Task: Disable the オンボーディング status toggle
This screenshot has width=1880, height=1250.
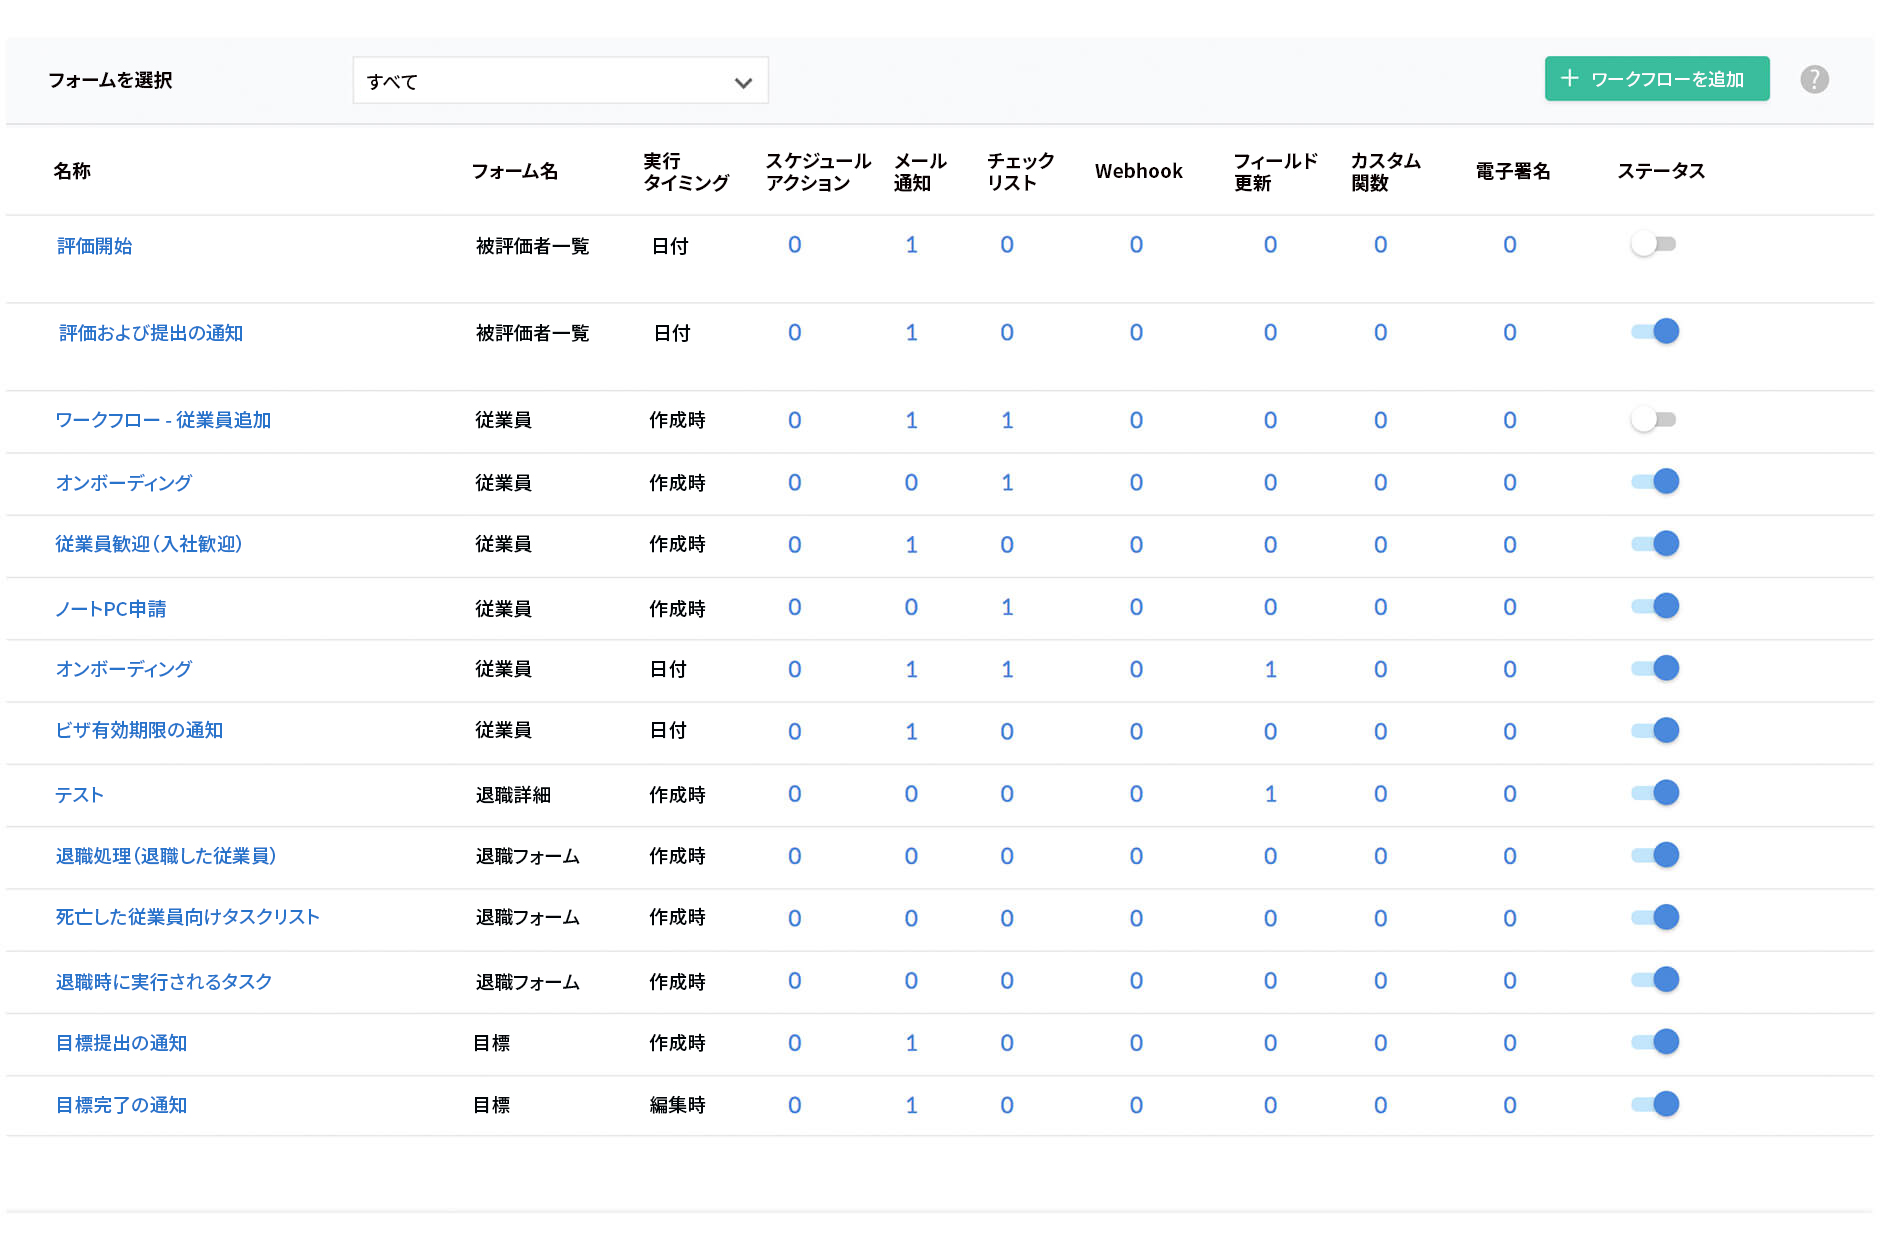Action: [1657, 481]
